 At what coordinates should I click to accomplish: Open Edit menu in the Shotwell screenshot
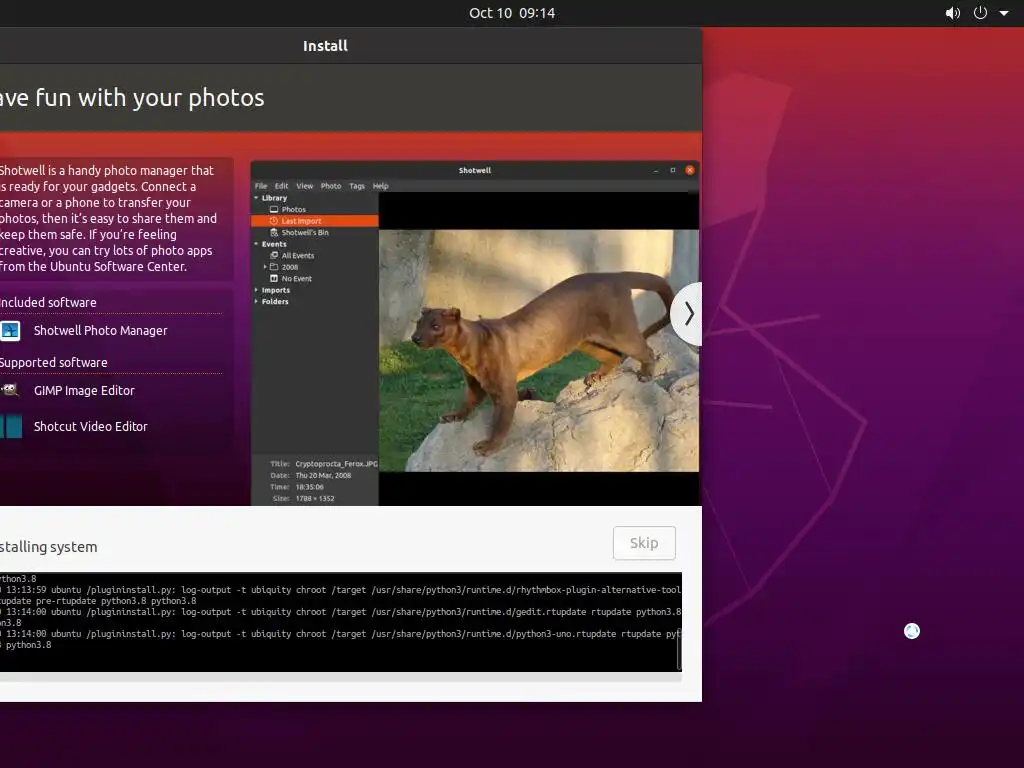tap(281, 186)
